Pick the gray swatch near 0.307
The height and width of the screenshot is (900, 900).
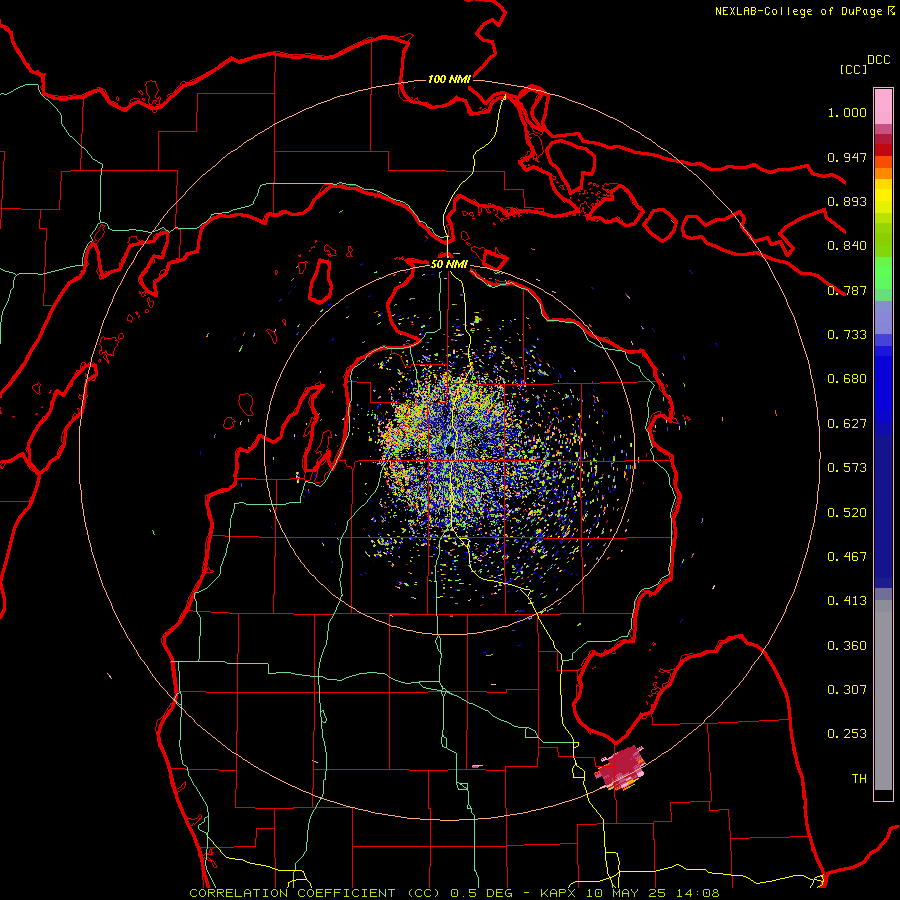click(x=883, y=695)
